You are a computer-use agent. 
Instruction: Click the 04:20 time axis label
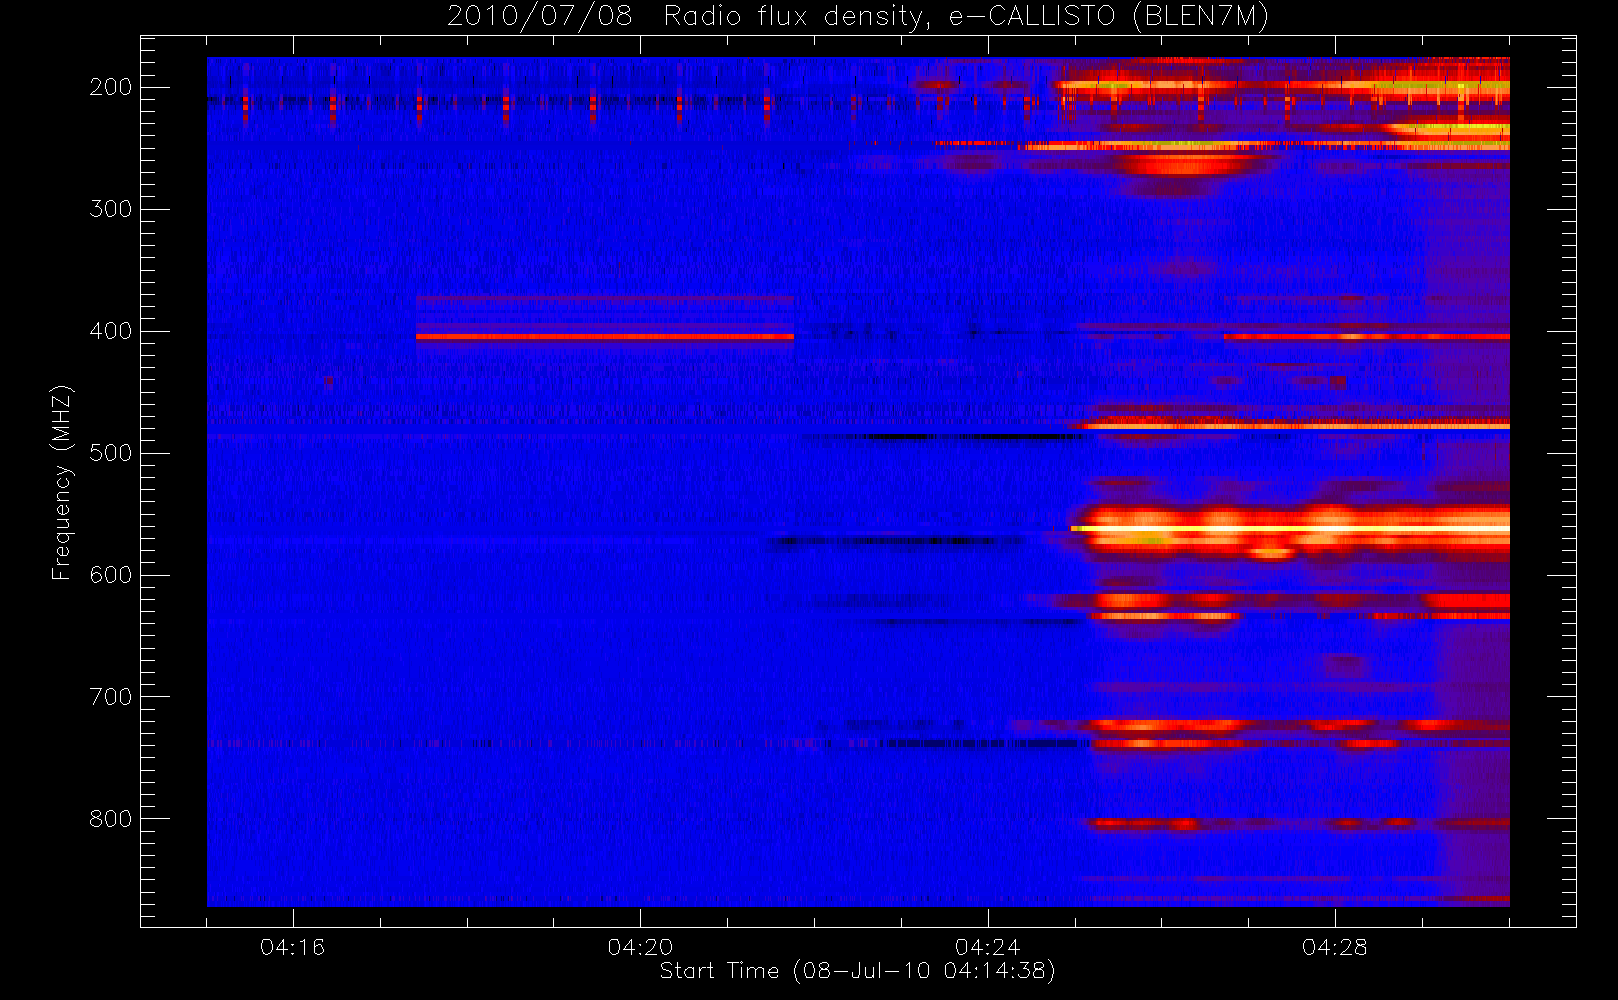pyautogui.click(x=640, y=947)
